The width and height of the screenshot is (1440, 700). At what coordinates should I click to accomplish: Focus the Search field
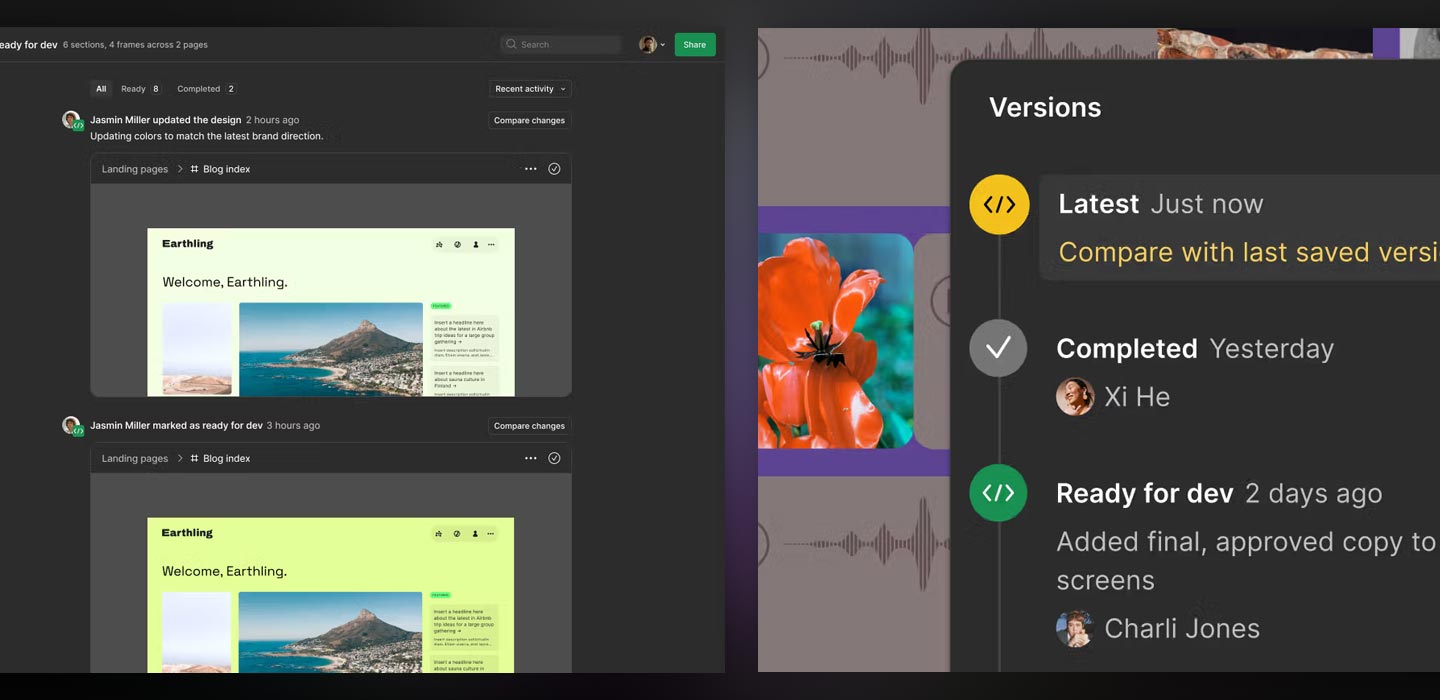[561, 45]
